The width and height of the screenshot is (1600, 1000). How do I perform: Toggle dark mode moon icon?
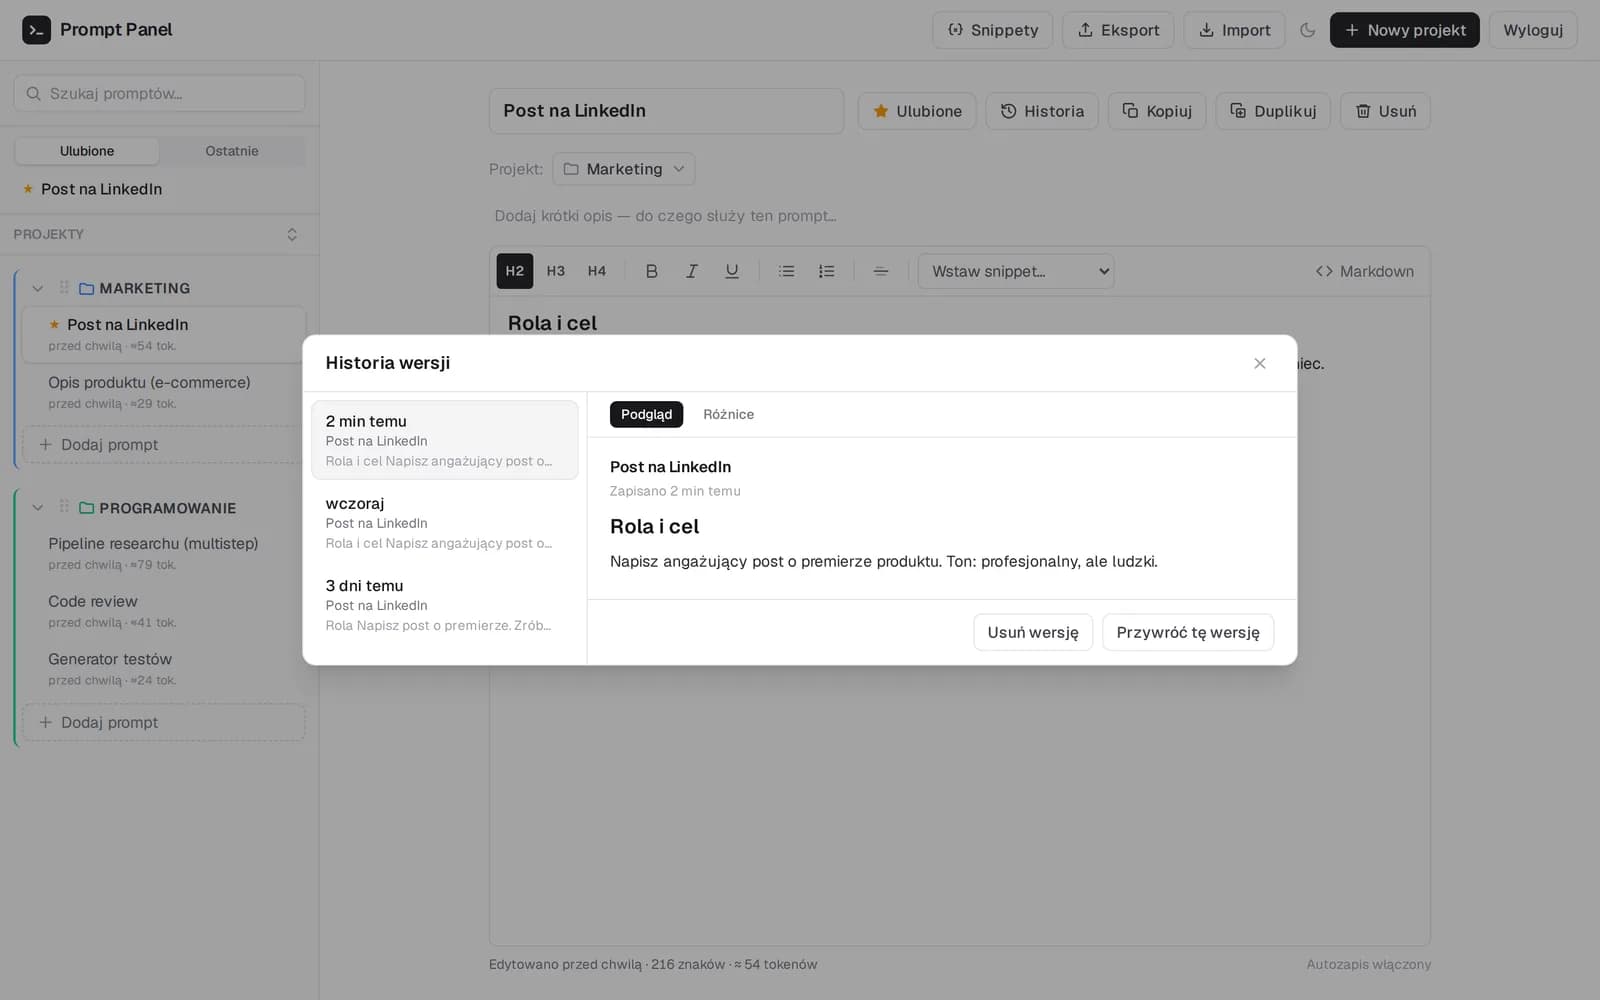pos(1307,30)
